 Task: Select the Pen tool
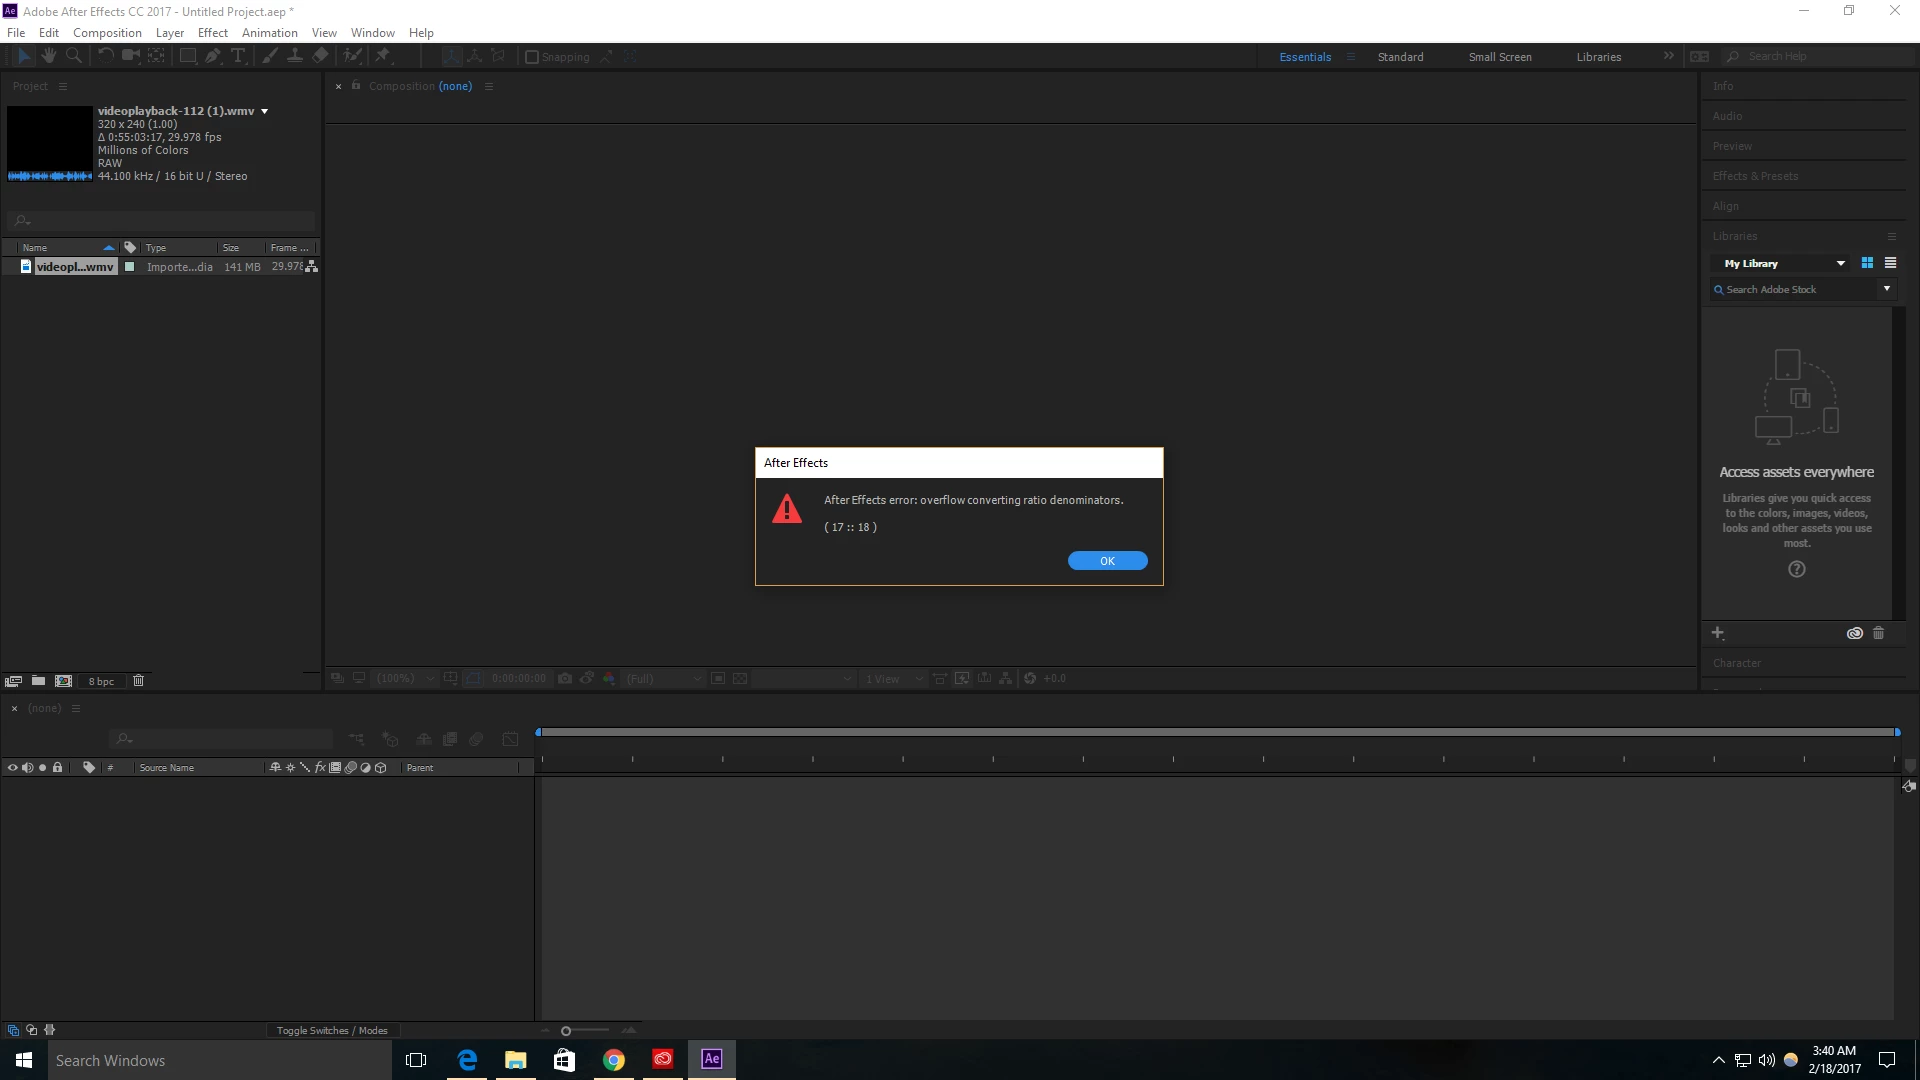213,56
